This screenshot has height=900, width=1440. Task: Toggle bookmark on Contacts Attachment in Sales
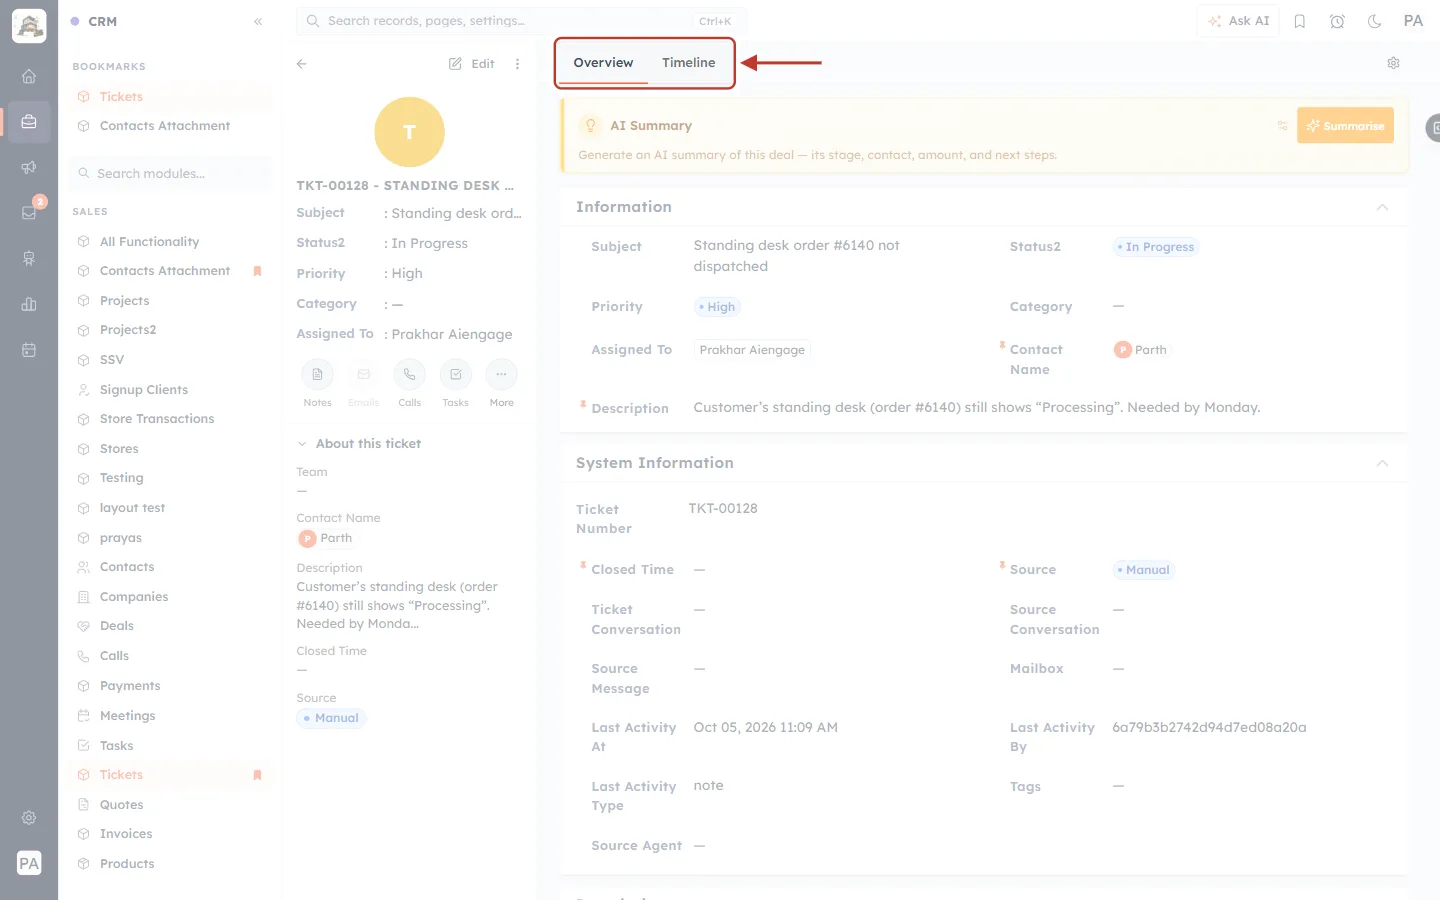(257, 271)
